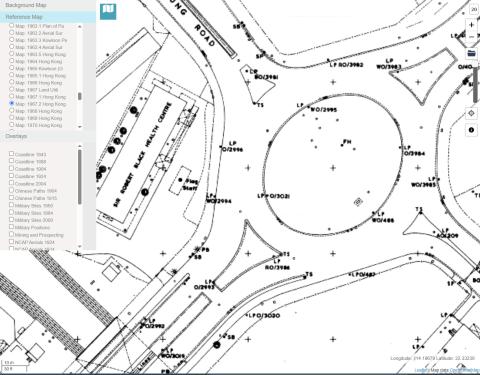Click the 'RO/3982' lamp post label
480x375 pixels.
pyautogui.click(x=351, y=65)
